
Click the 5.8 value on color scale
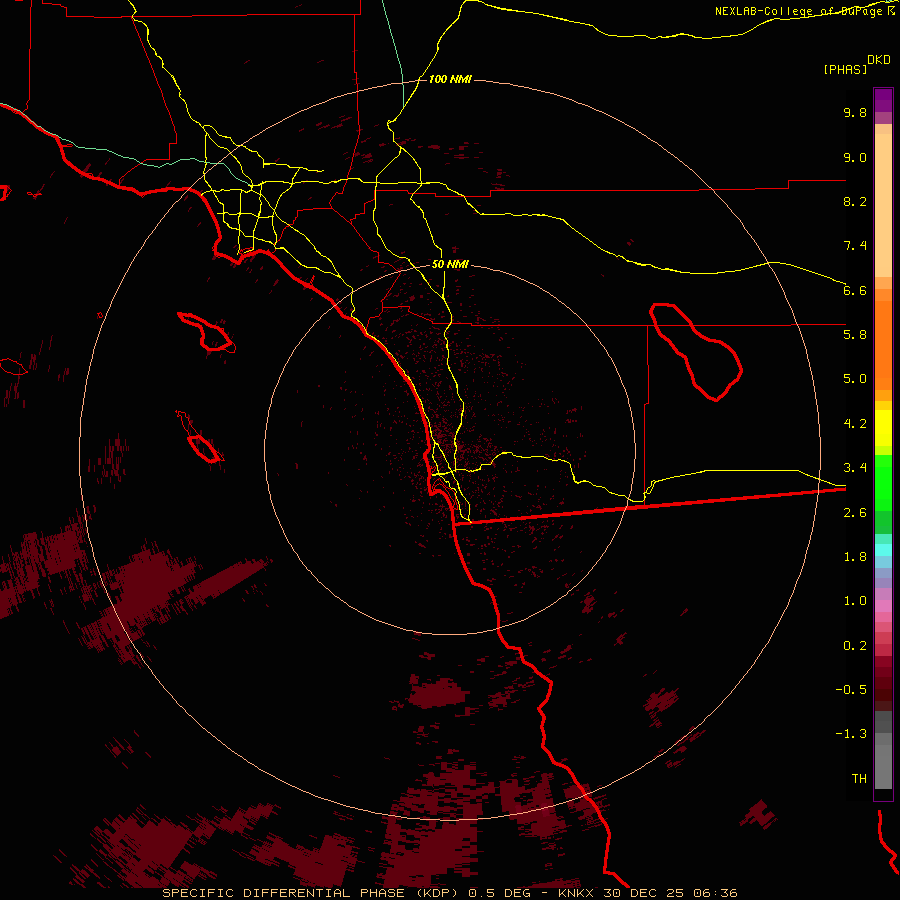855,335
